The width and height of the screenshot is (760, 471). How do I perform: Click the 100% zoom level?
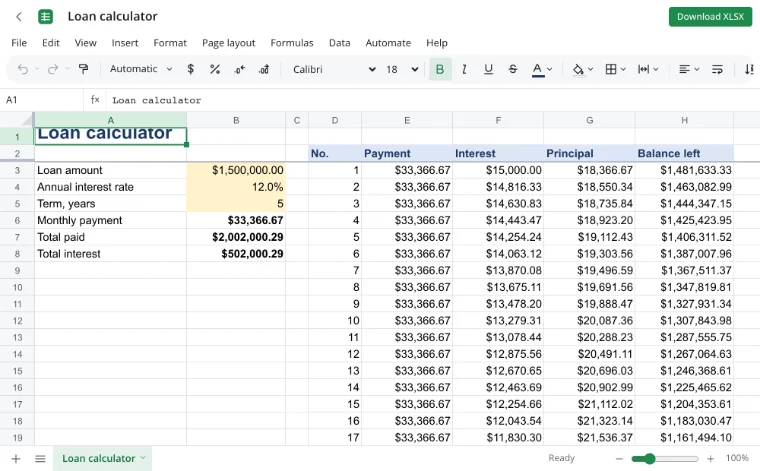737,458
